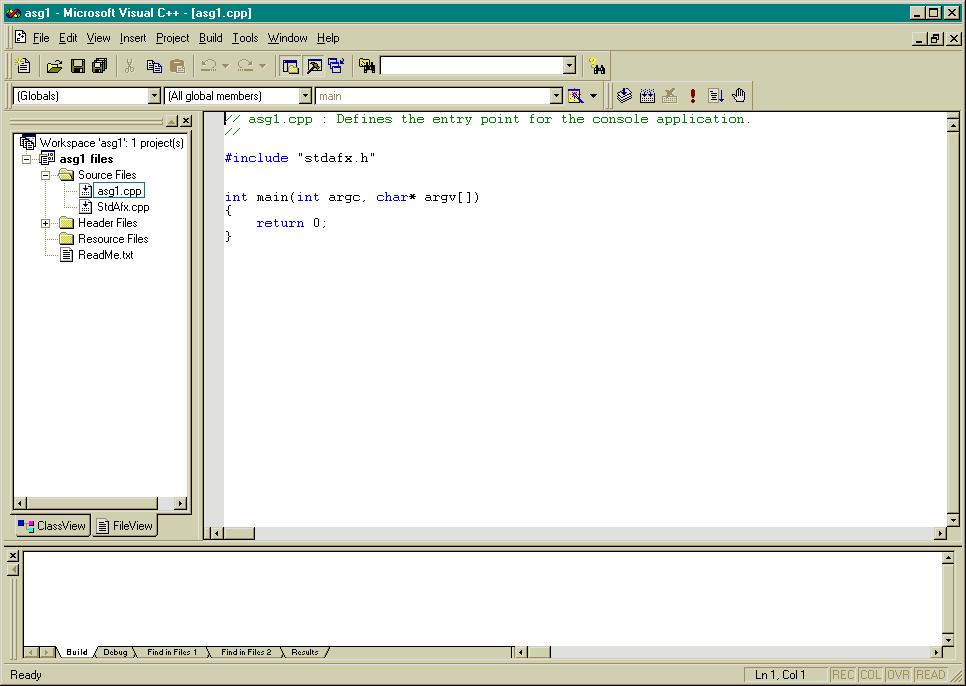Image resolution: width=966 pixels, height=686 pixels.
Task: Click the Save All toolbar icon
Action: click(99, 65)
